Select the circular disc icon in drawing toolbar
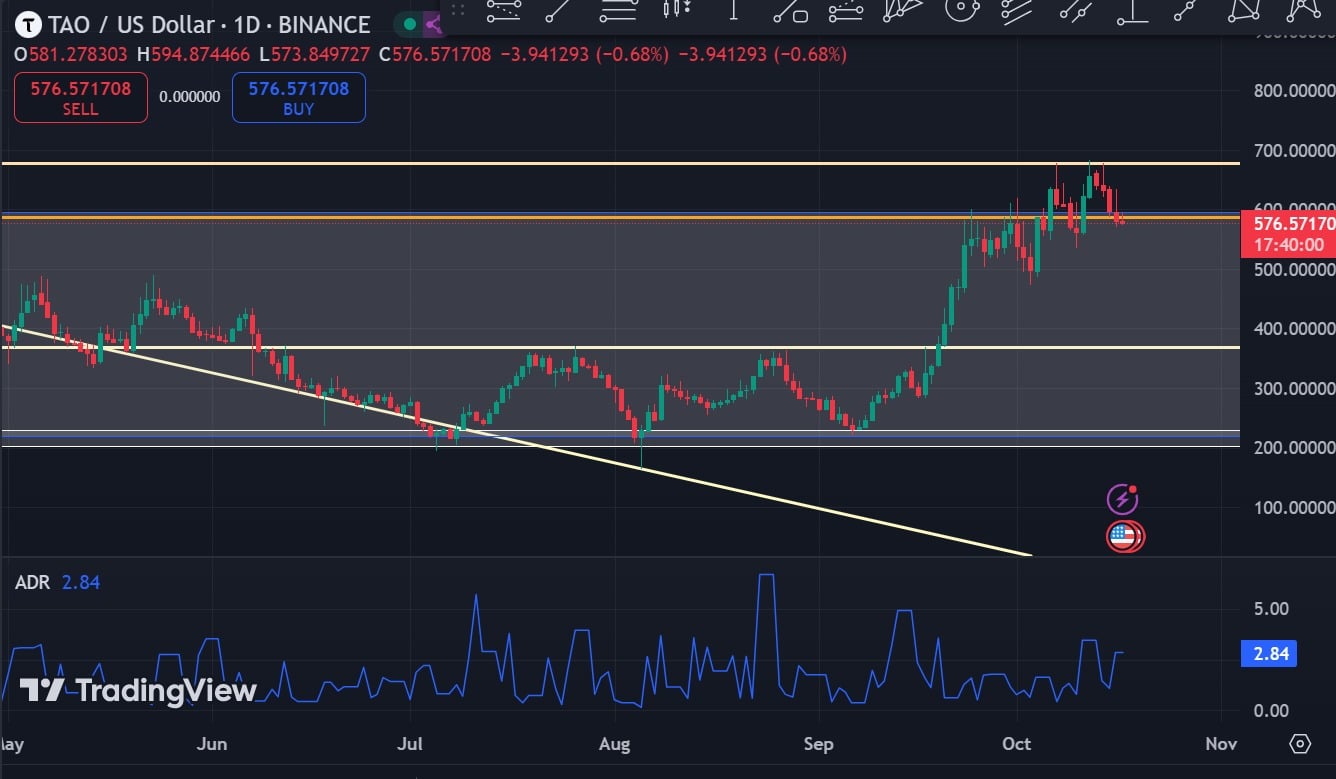 click(x=960, y=10)
